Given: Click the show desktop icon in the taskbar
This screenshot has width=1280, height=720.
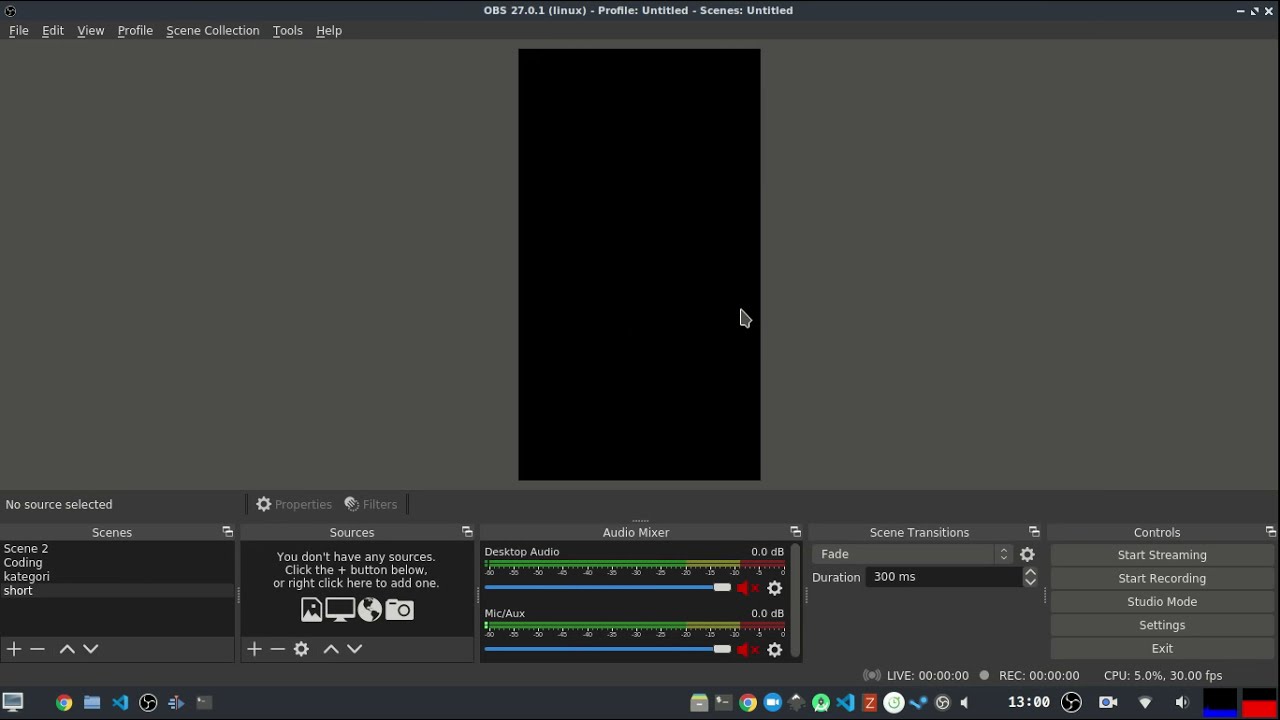Looking at the screenshot, I should click(13, 702).
